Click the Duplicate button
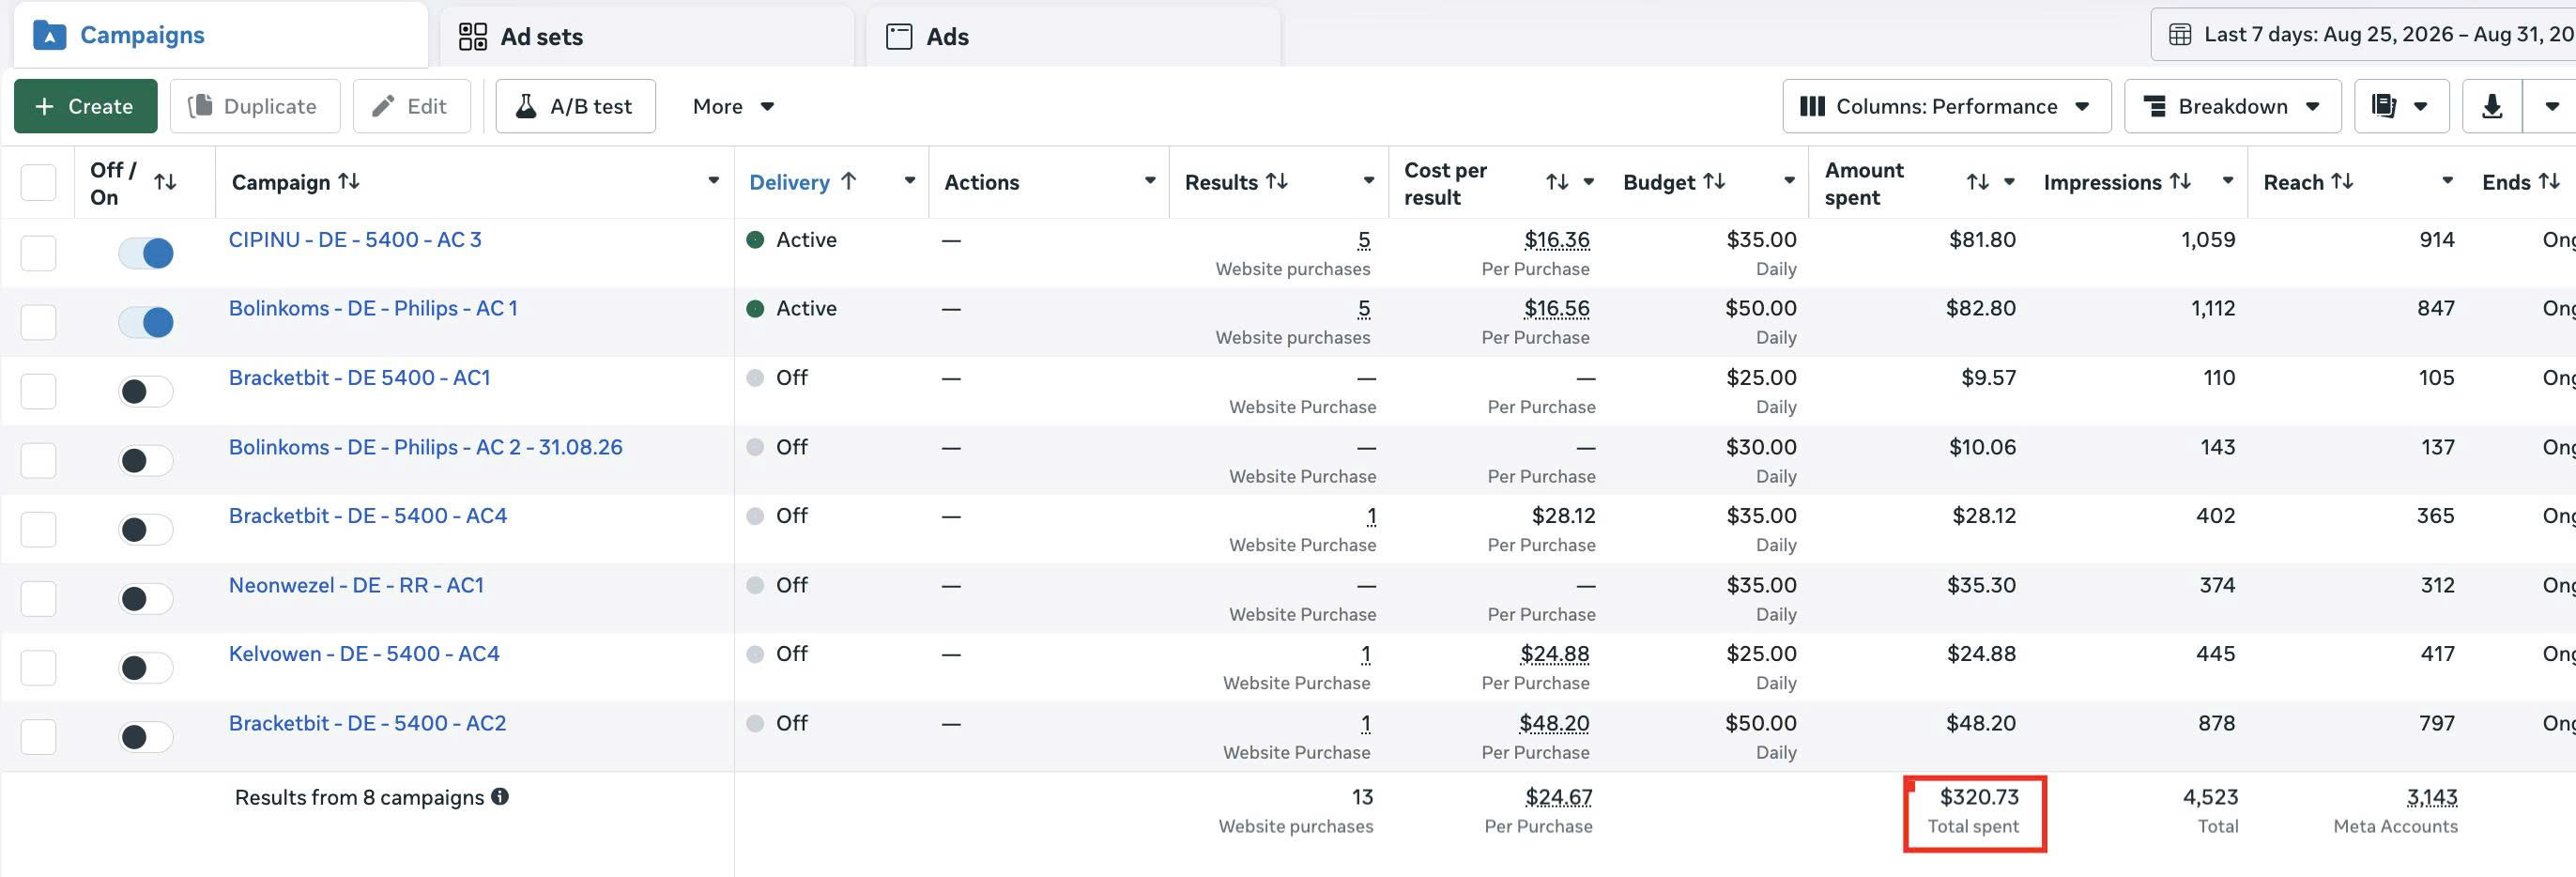2576x877 pixels. (255, 106)
